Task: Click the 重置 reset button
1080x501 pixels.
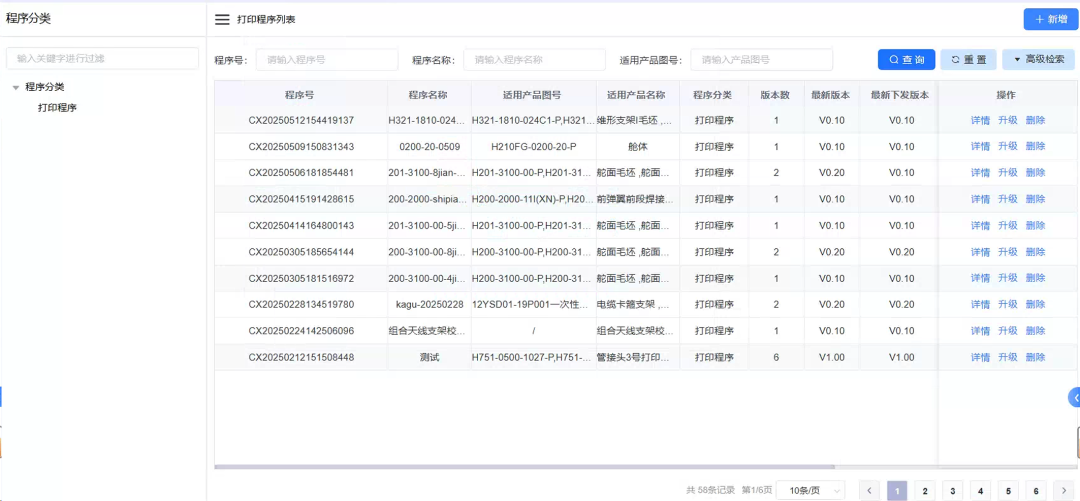Action: coord(968,60)
